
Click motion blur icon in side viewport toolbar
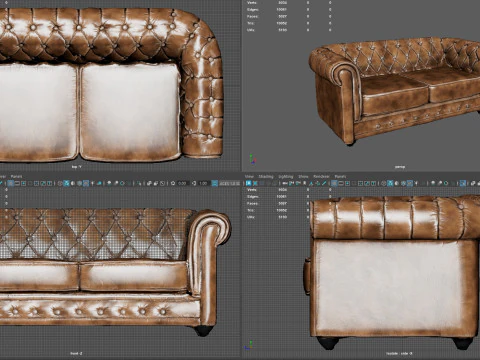(x=440, y=183)
